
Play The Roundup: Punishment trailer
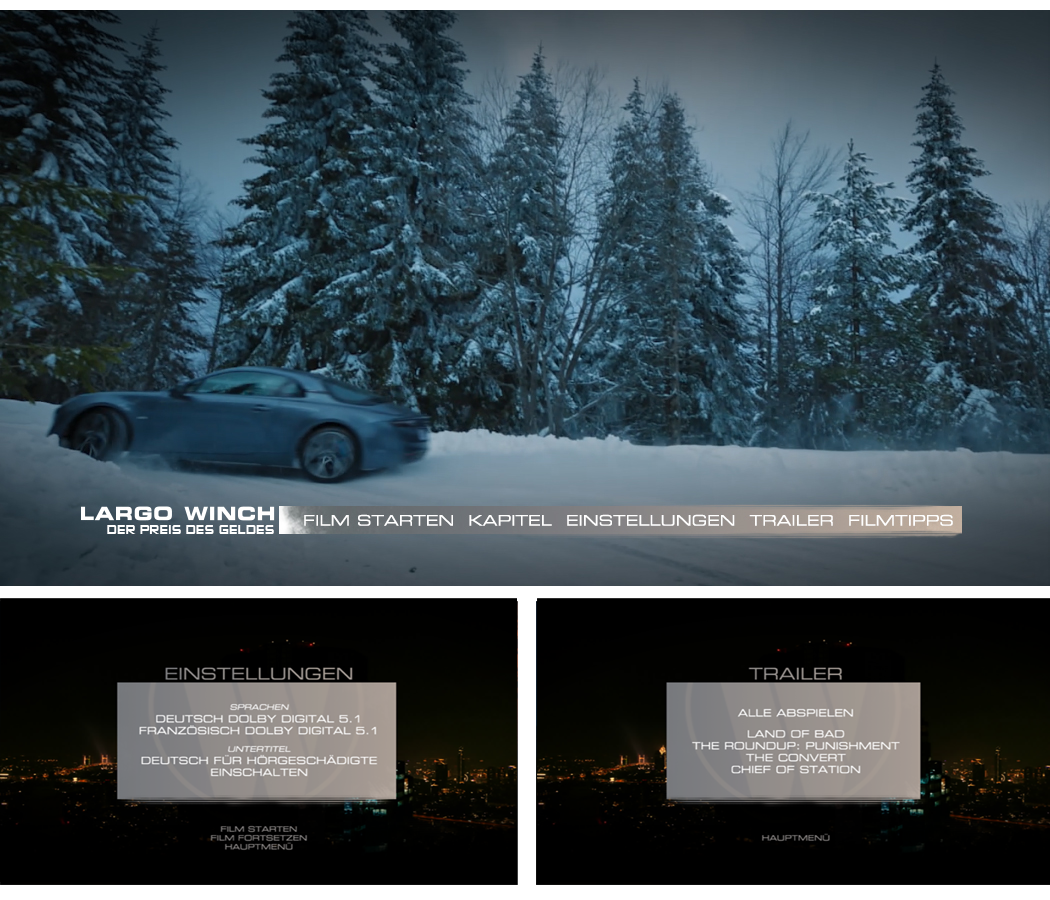point(795,746)
